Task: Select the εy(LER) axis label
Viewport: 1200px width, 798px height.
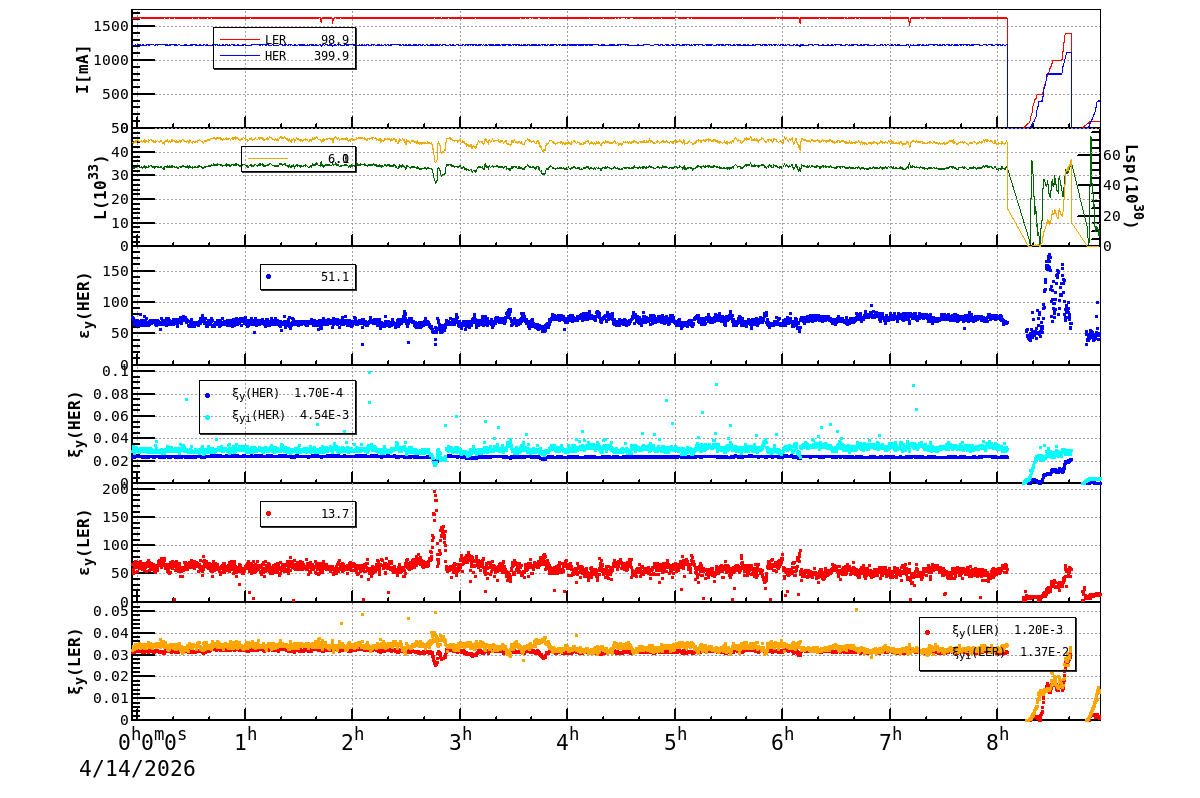Action: [x=84, y=542]
